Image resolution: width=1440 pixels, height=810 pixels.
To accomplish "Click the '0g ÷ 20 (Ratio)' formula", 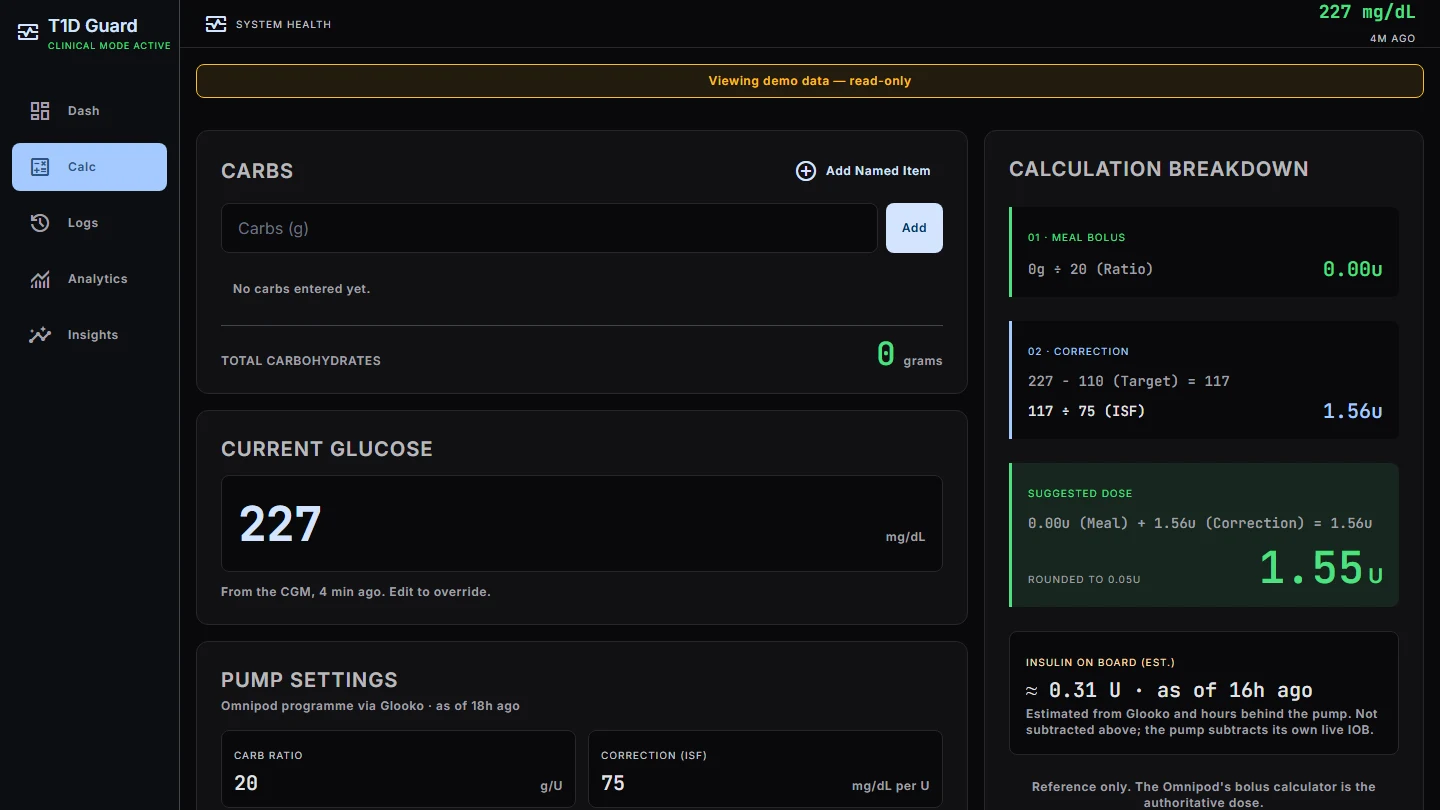I will [x=1091, y=269].
